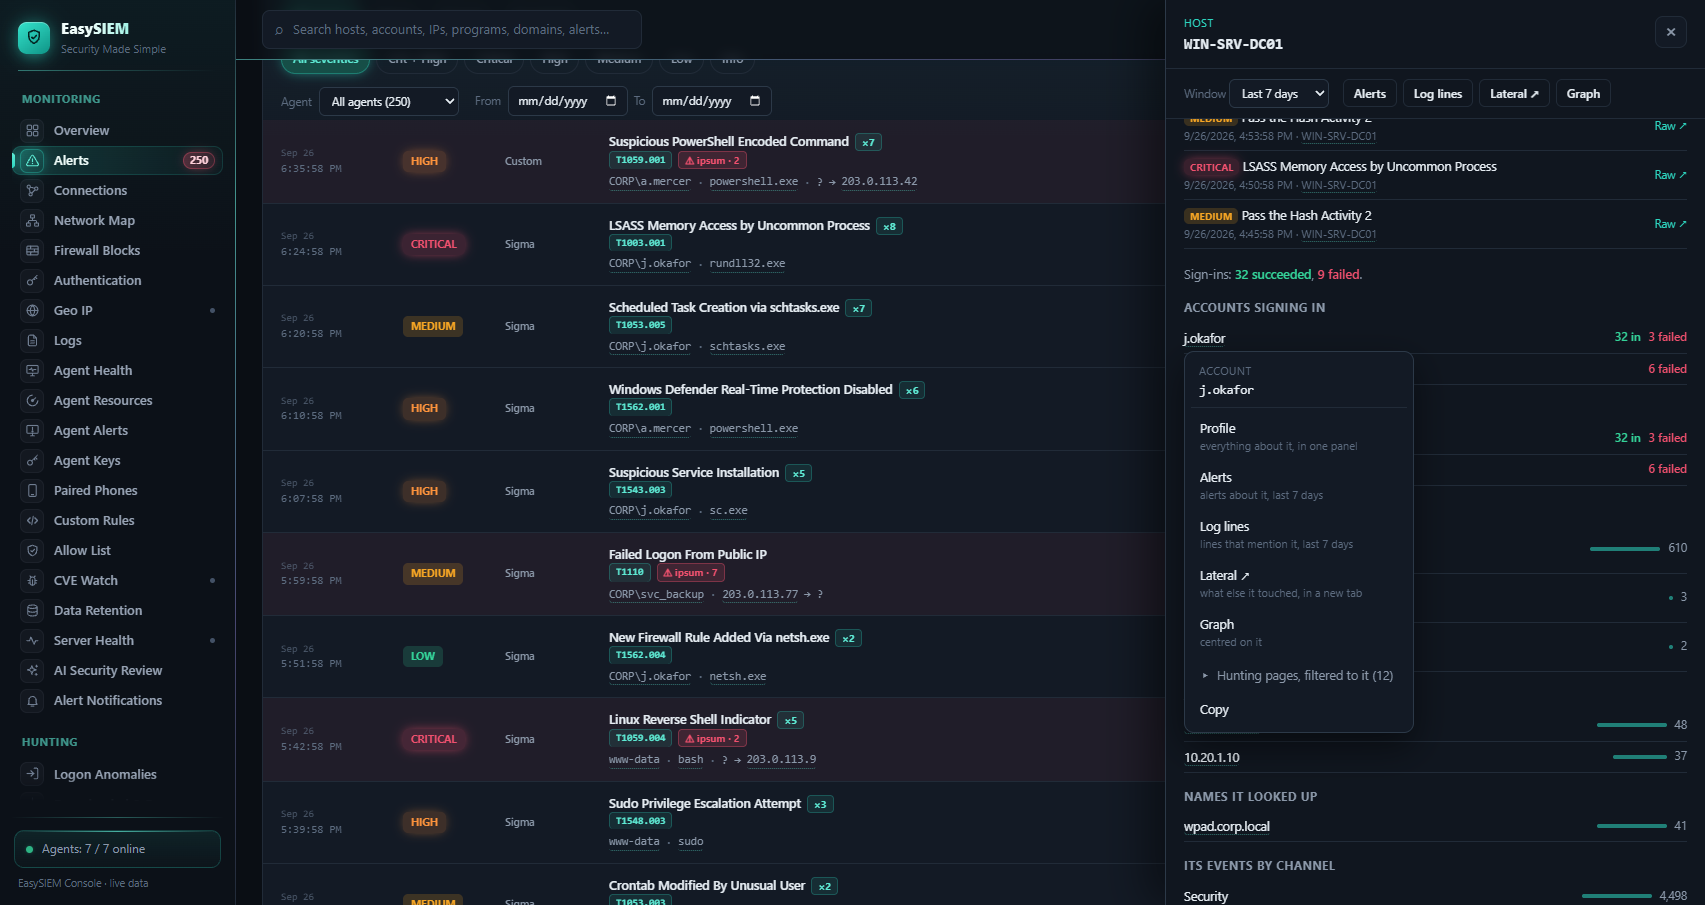Click the CVE Watch icon
This screenshot has width=1705, height=905.
(33, 581)
